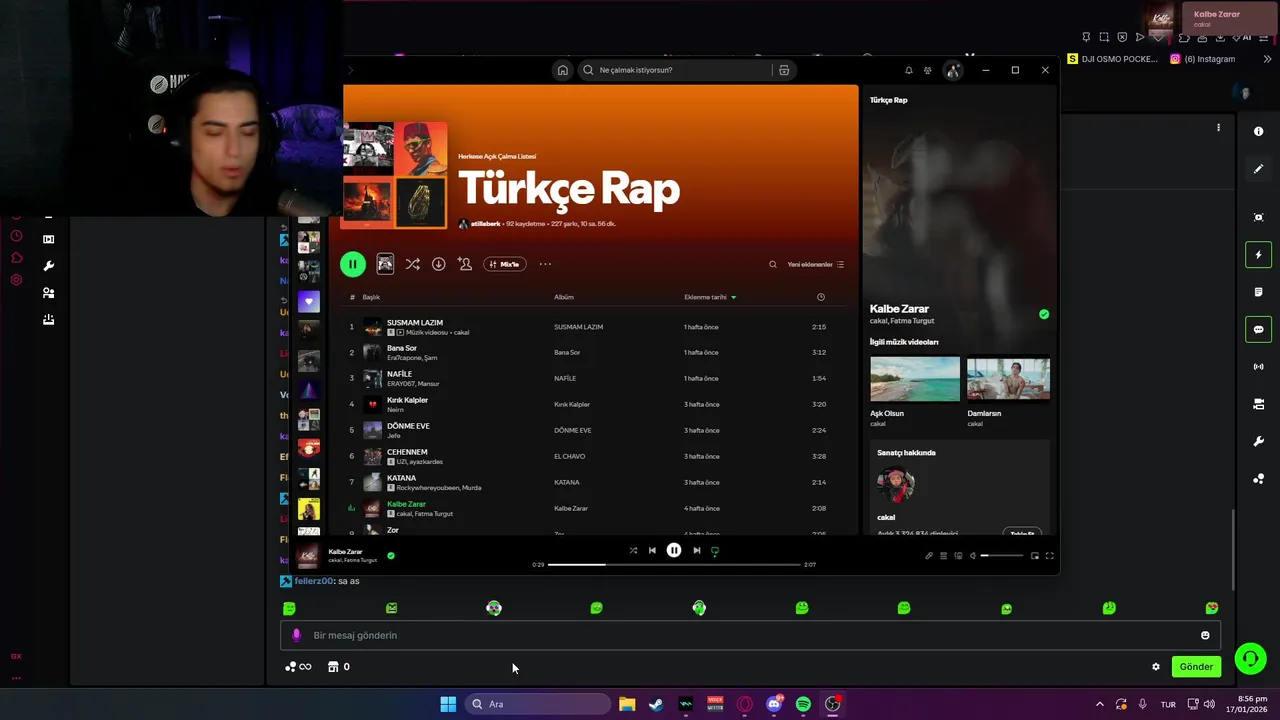The image size is (1280, 720).
Task: Sort tracks by the Albüm column
Action: tap(564, 297)
